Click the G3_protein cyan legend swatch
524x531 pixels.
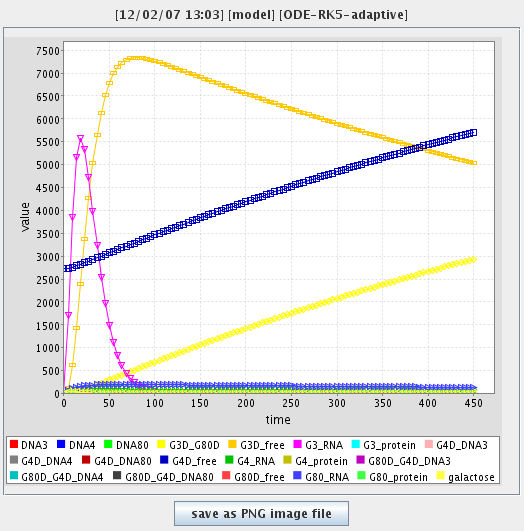[x=356, y=444]
